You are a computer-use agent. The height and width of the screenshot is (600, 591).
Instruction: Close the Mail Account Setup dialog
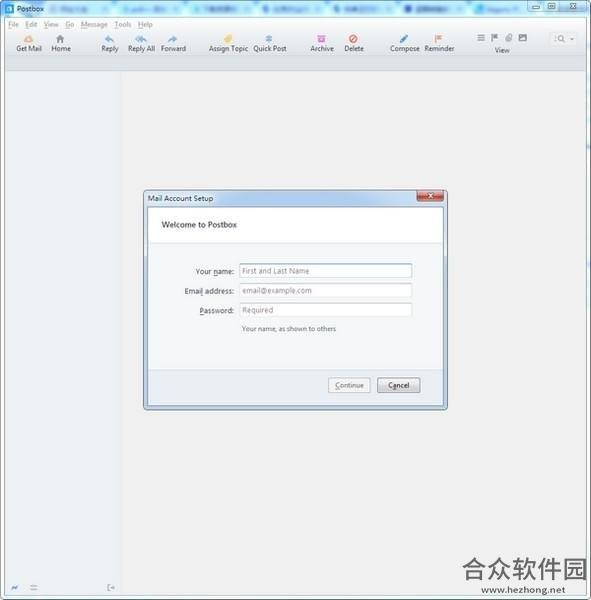point(430,196)
